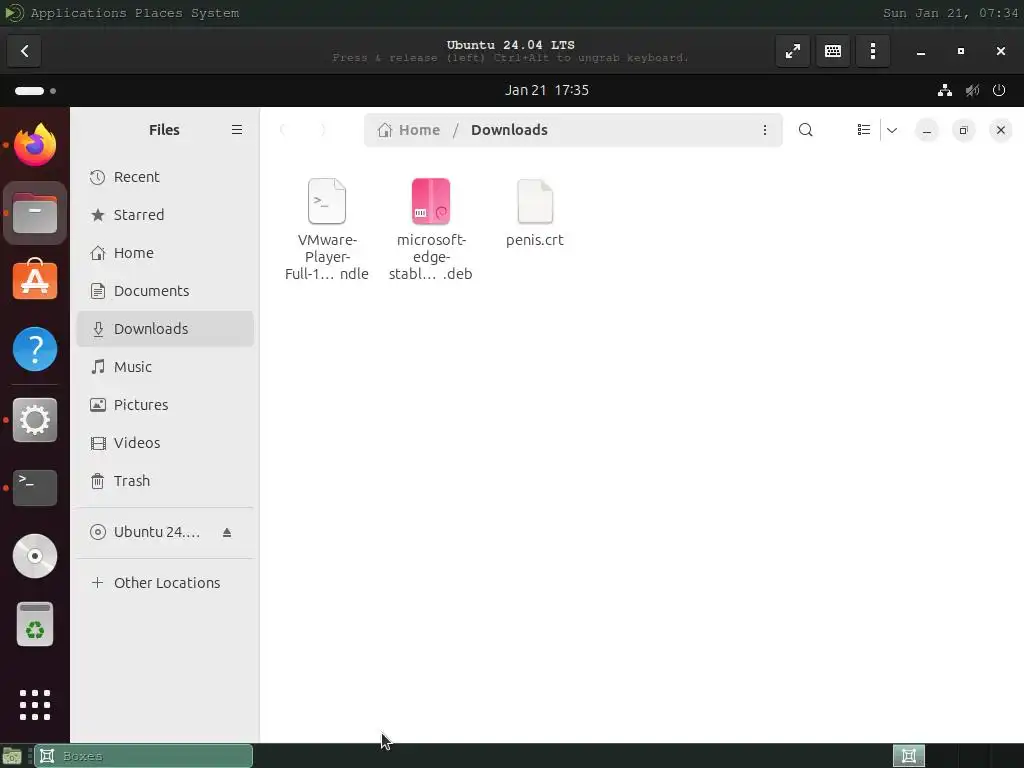Screen dimensions: 1024x768
Task: Click the show desktop icon in bottom panel
Action: [12, 756]
